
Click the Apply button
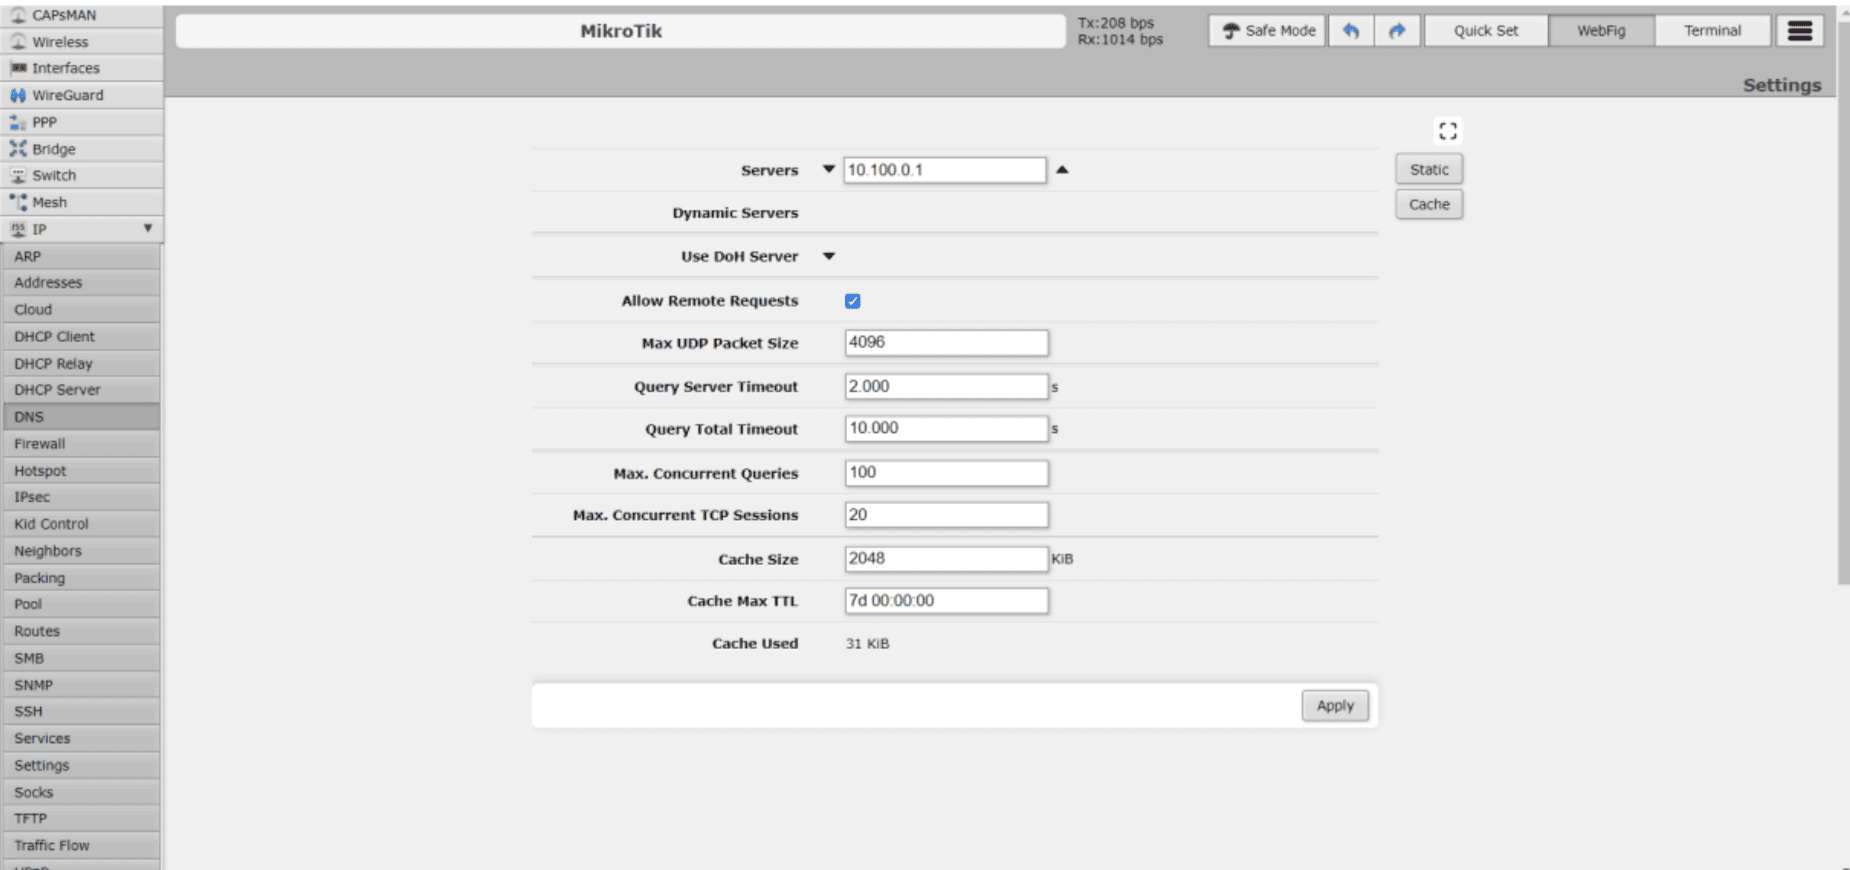(1334, 706)
